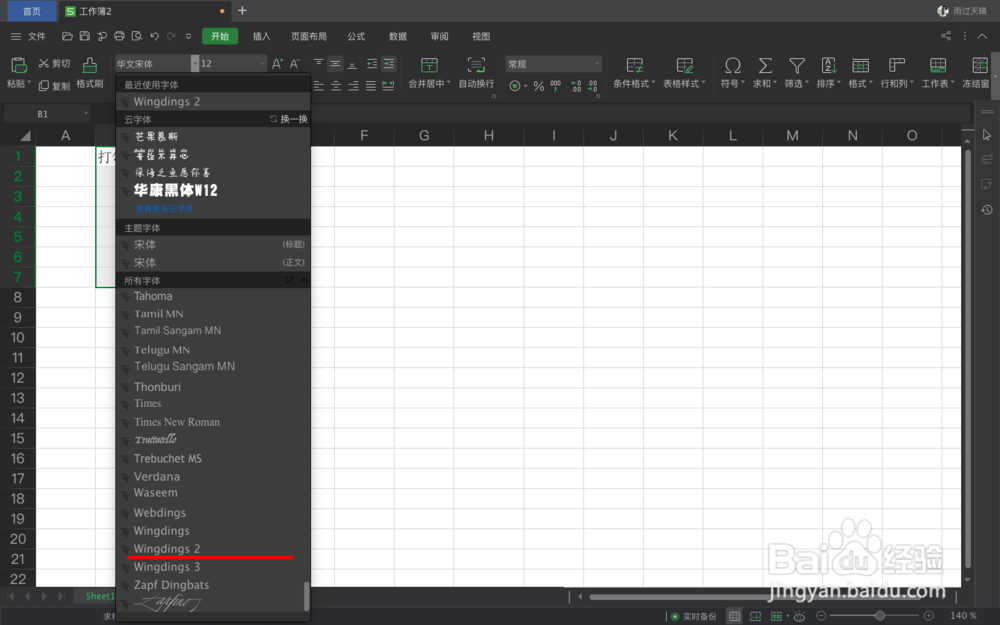Click the zoom slider handle
The width and height of the screenshot is (1000, 625).
pos(879,615)
